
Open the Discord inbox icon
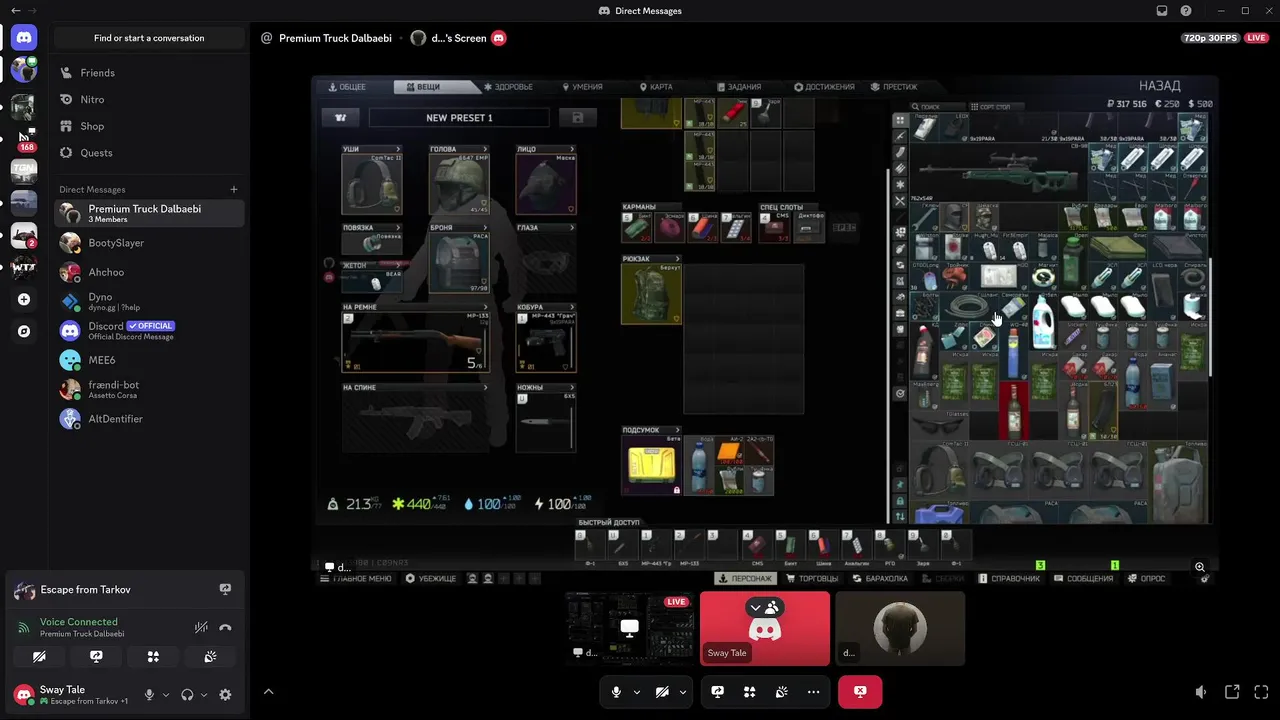(x=1162, y=11)
